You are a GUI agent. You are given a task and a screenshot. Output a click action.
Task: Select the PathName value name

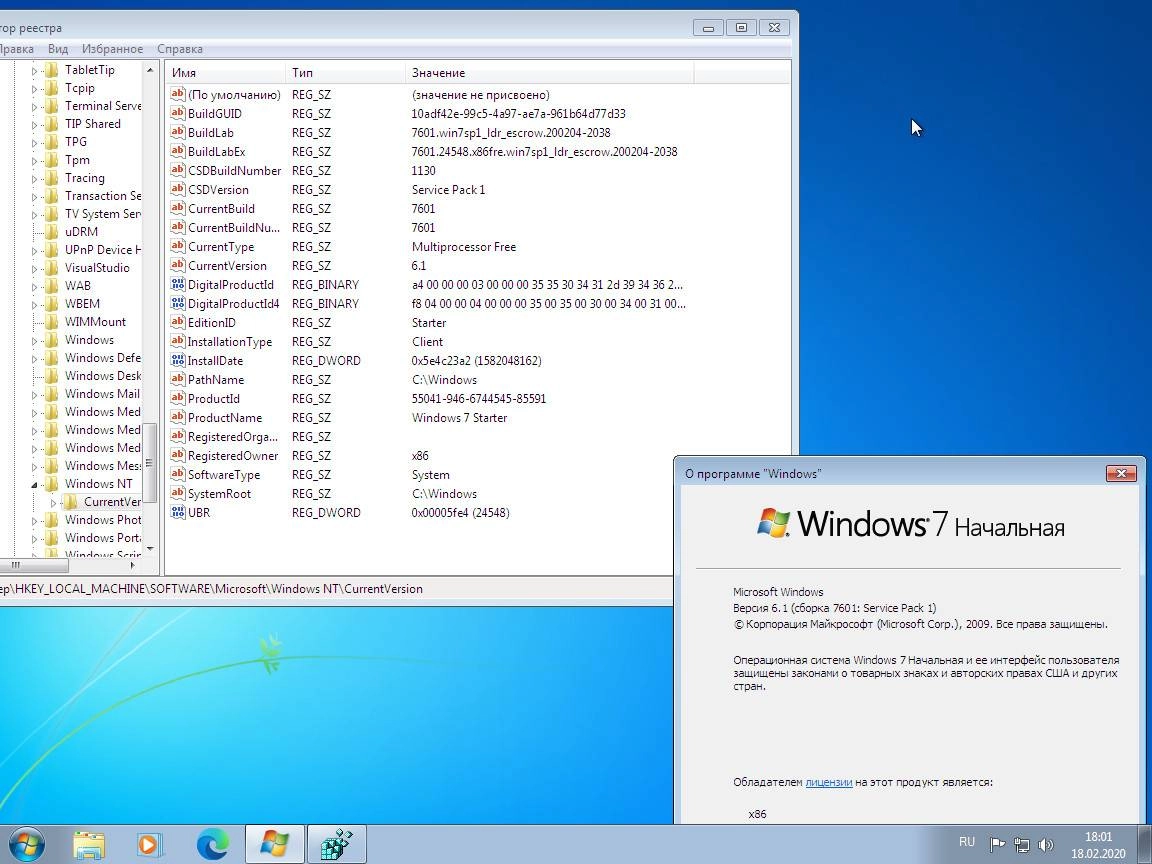coord(216,380)
